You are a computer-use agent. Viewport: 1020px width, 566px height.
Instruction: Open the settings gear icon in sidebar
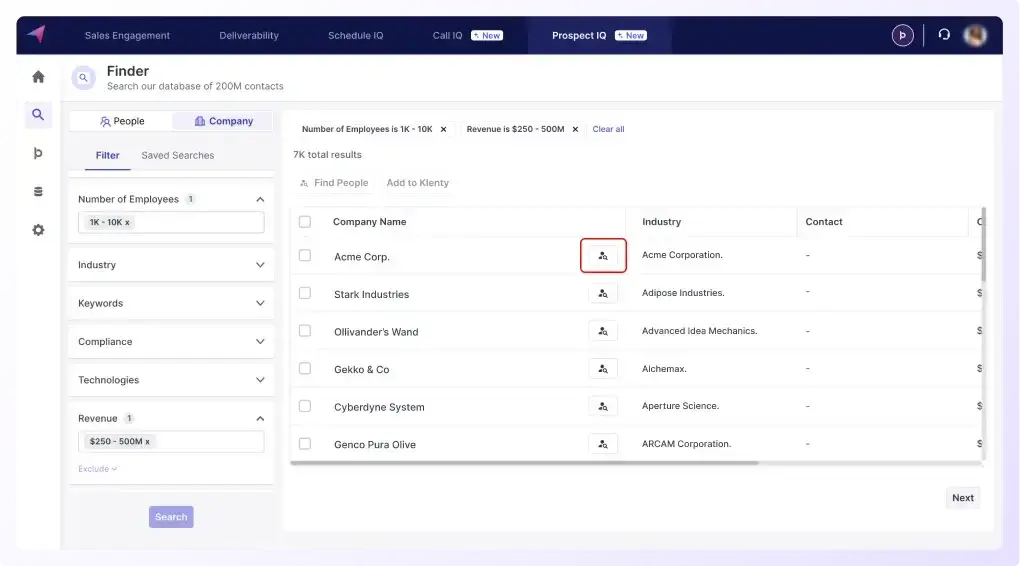38,230
